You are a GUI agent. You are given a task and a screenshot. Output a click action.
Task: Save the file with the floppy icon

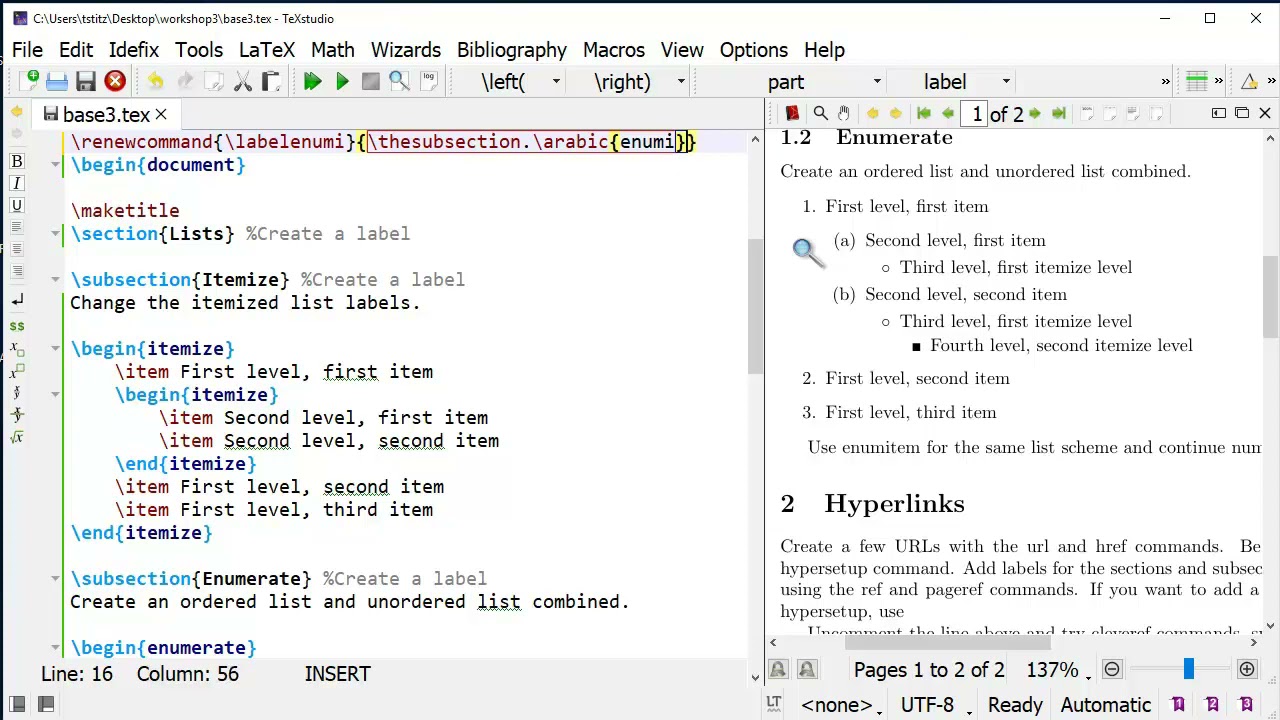[x=86, y=82]
